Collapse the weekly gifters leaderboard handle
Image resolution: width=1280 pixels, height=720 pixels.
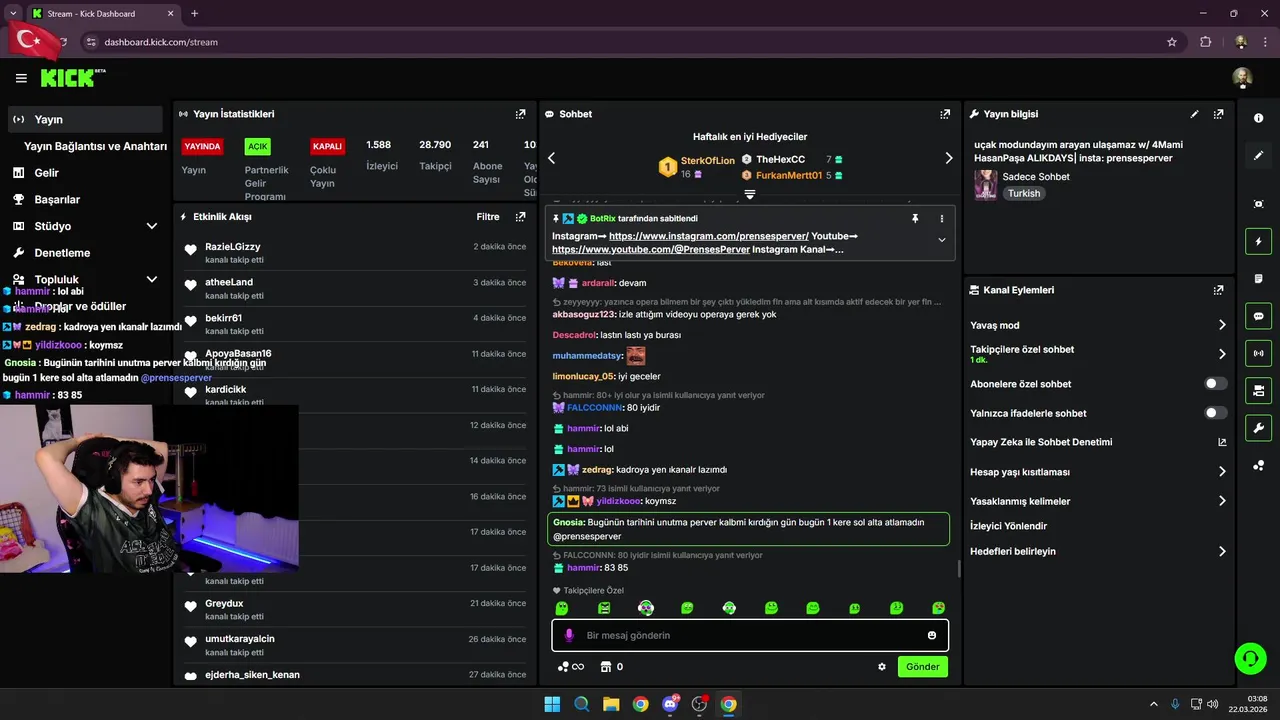click(x=749, y=194)
